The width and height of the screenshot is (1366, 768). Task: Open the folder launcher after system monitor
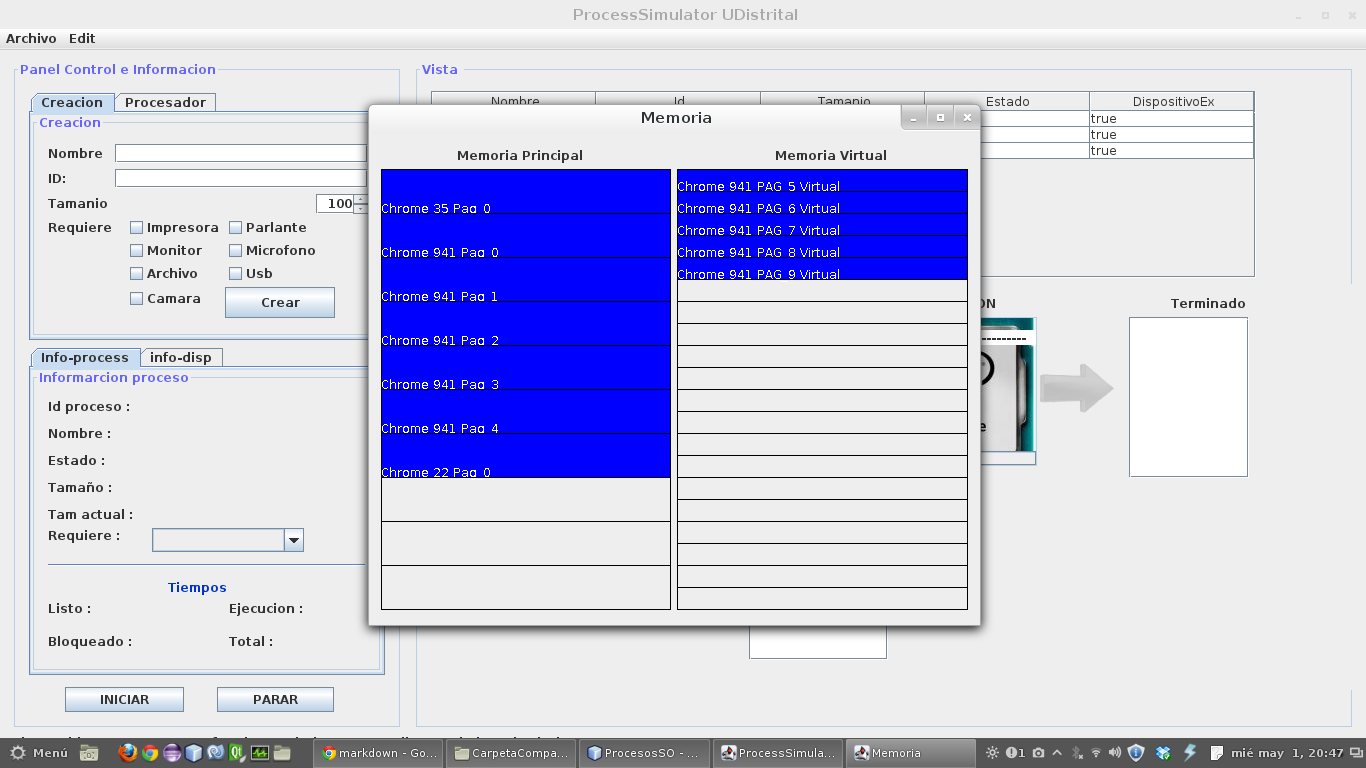pyautogui.click(x=282, y=753)
